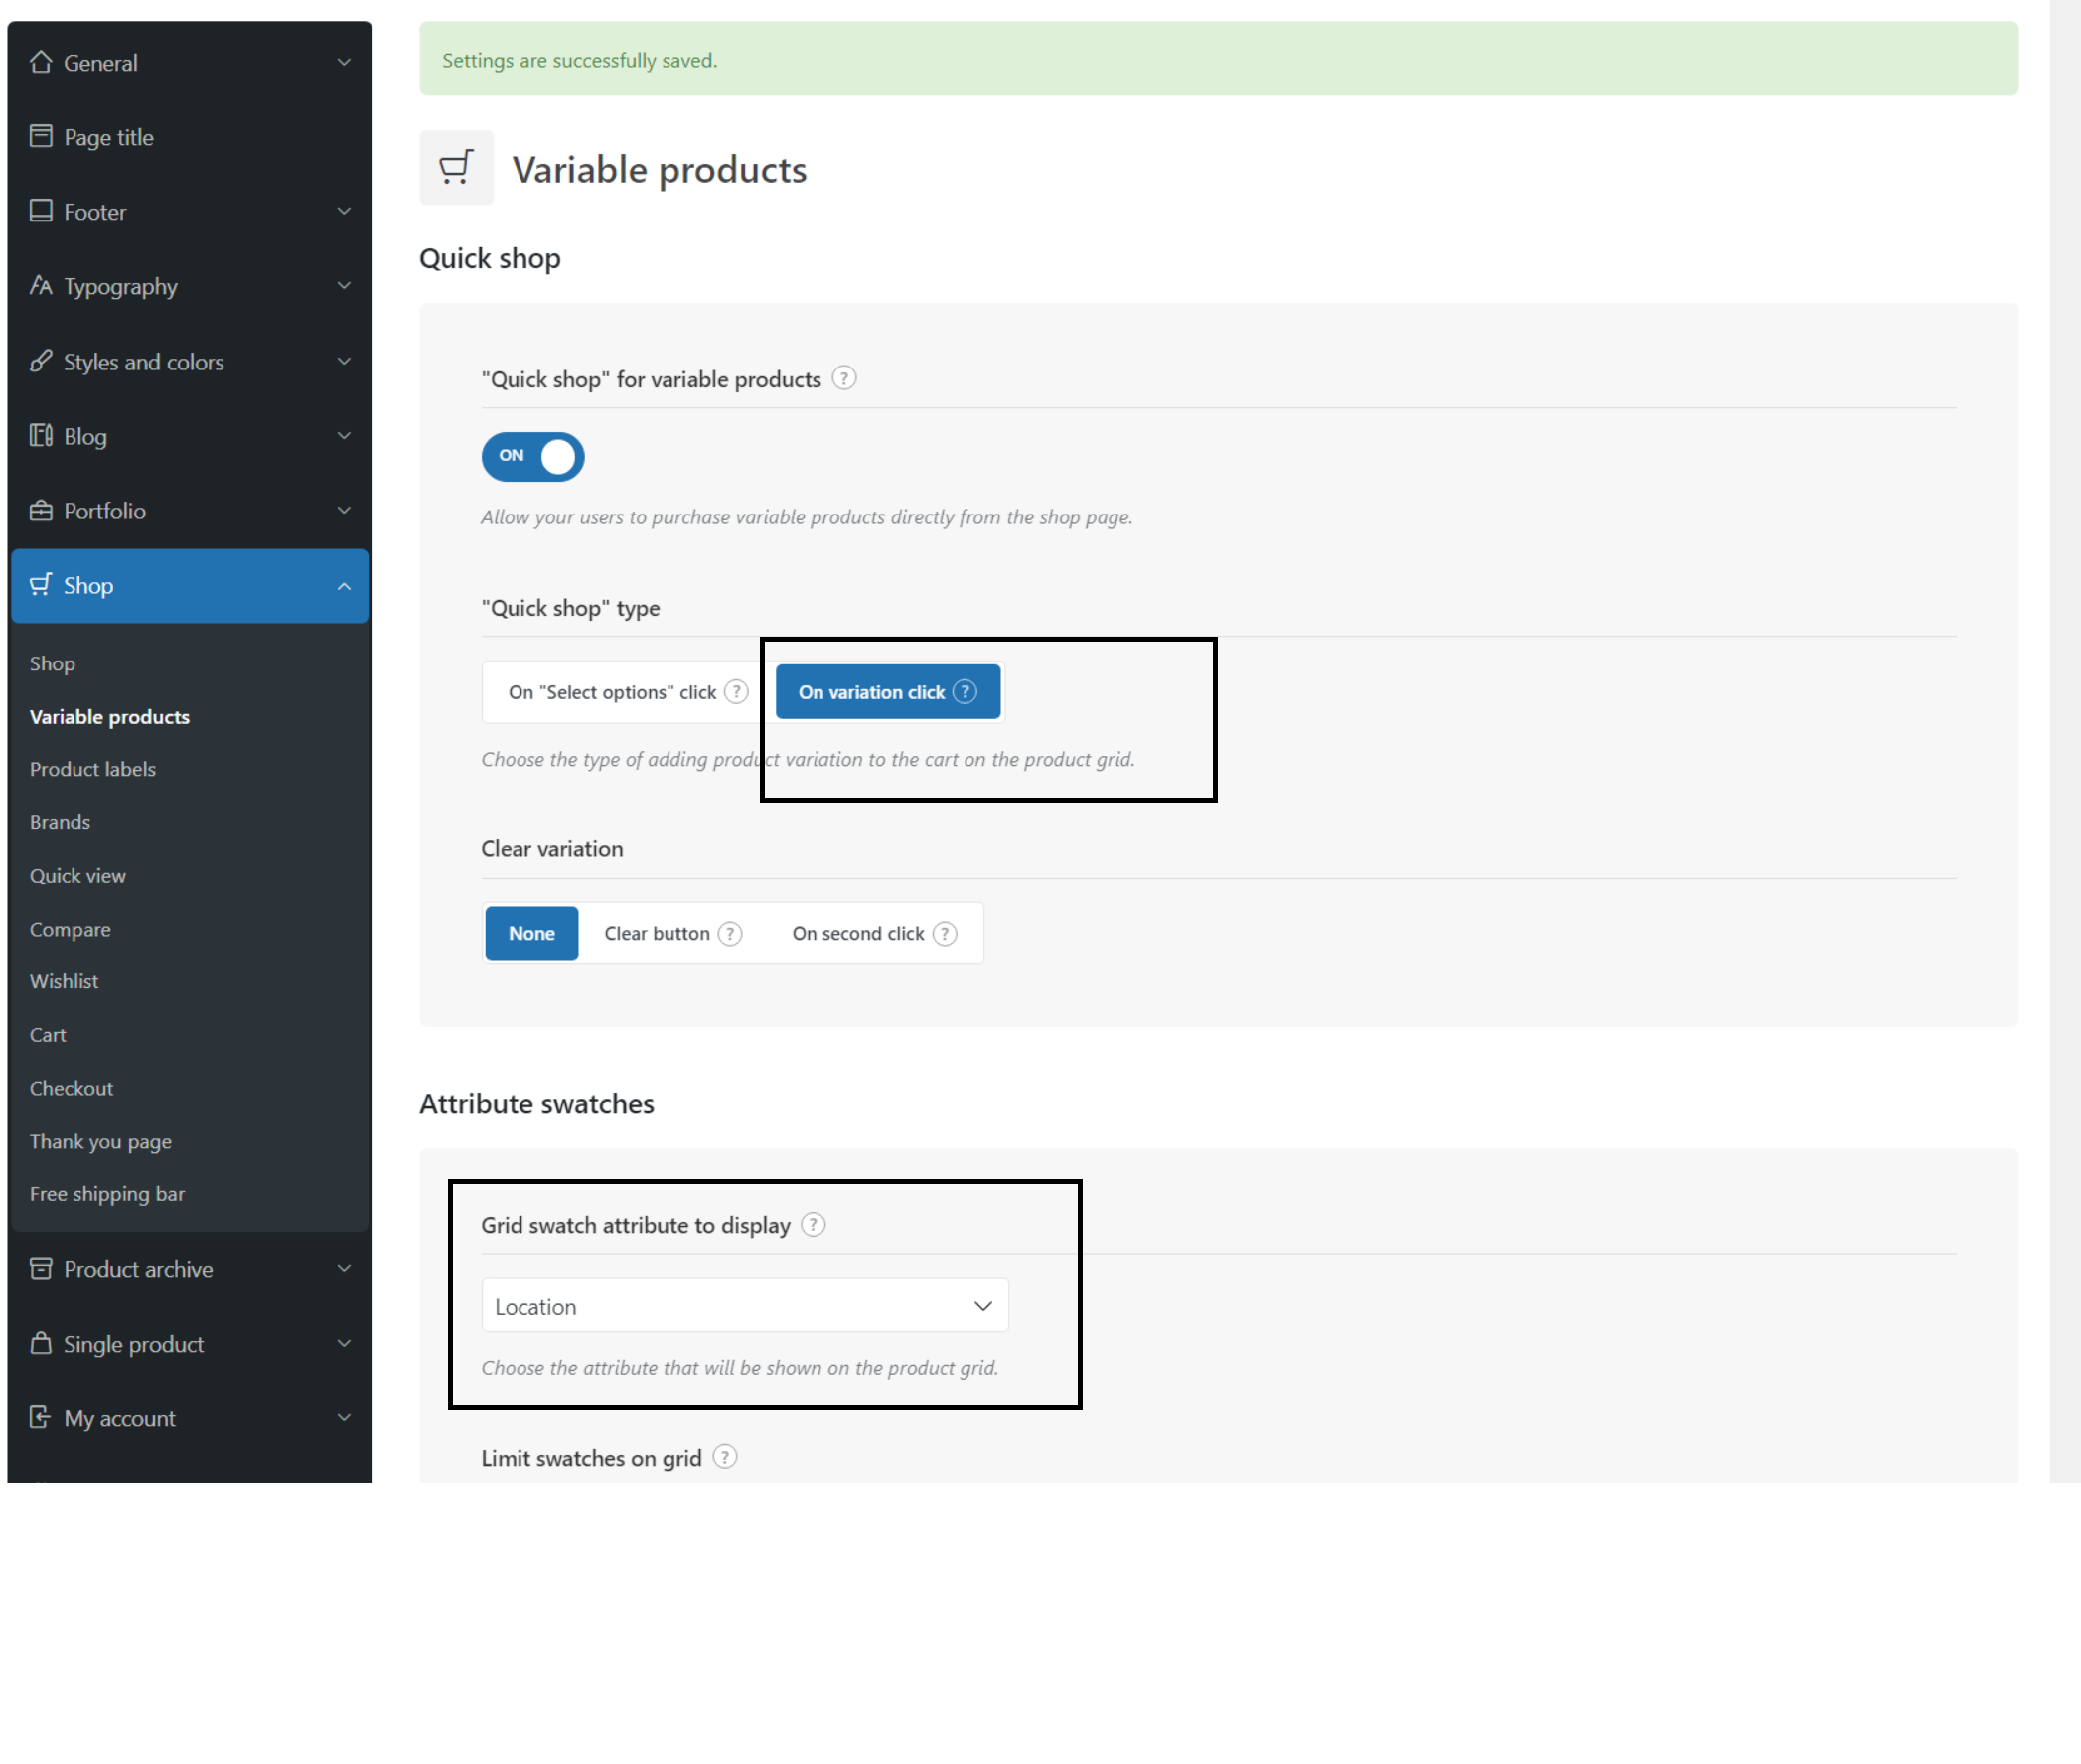2081x1764 pixels.
Task: Open the Location attribute dropdown
Action: point(745,1306)
